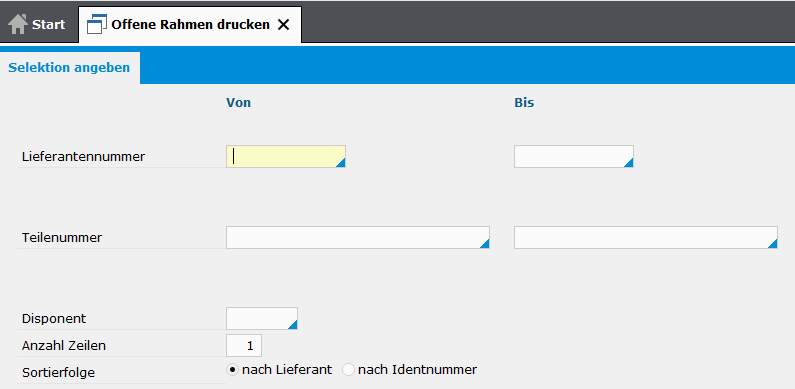Click the Sortierfolge label
The height and width of the screenshot is (389, 795).
pos(58,373)
